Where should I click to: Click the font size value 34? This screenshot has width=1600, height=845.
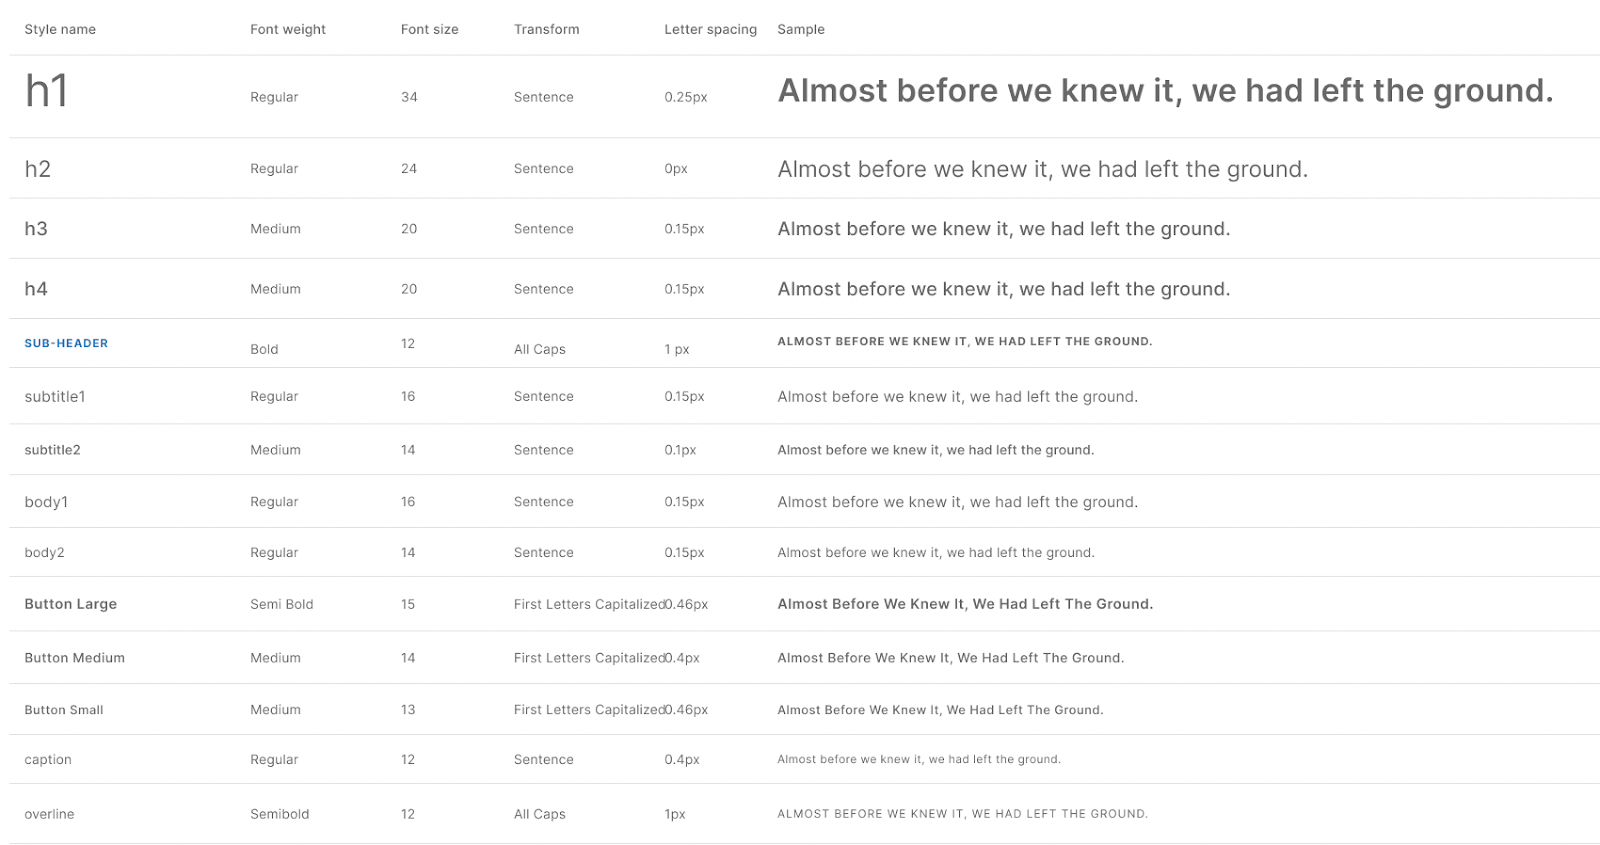409,97
